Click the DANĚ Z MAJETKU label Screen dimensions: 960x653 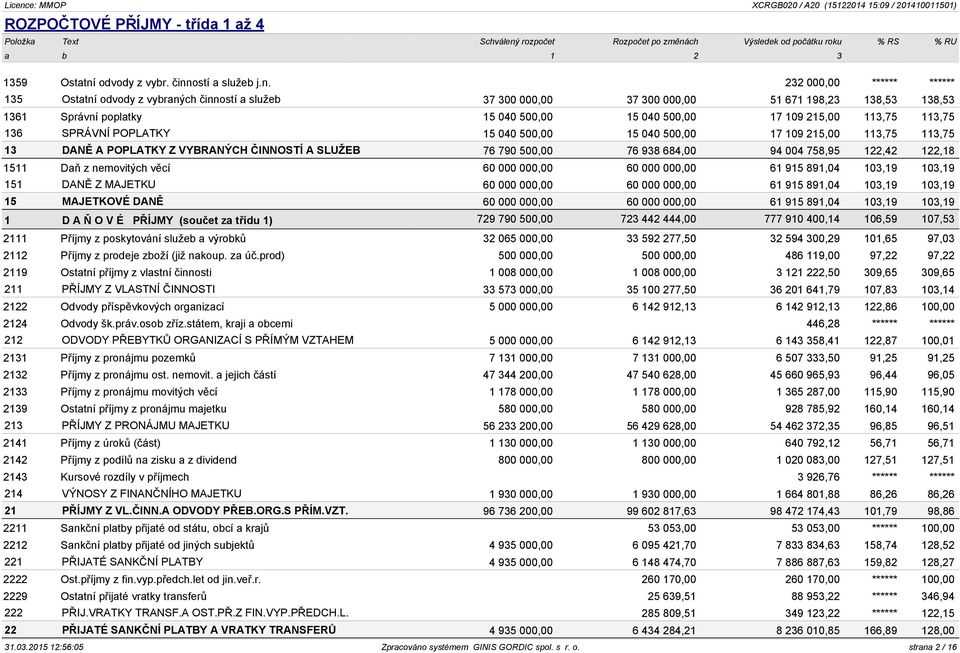(108, 184)
